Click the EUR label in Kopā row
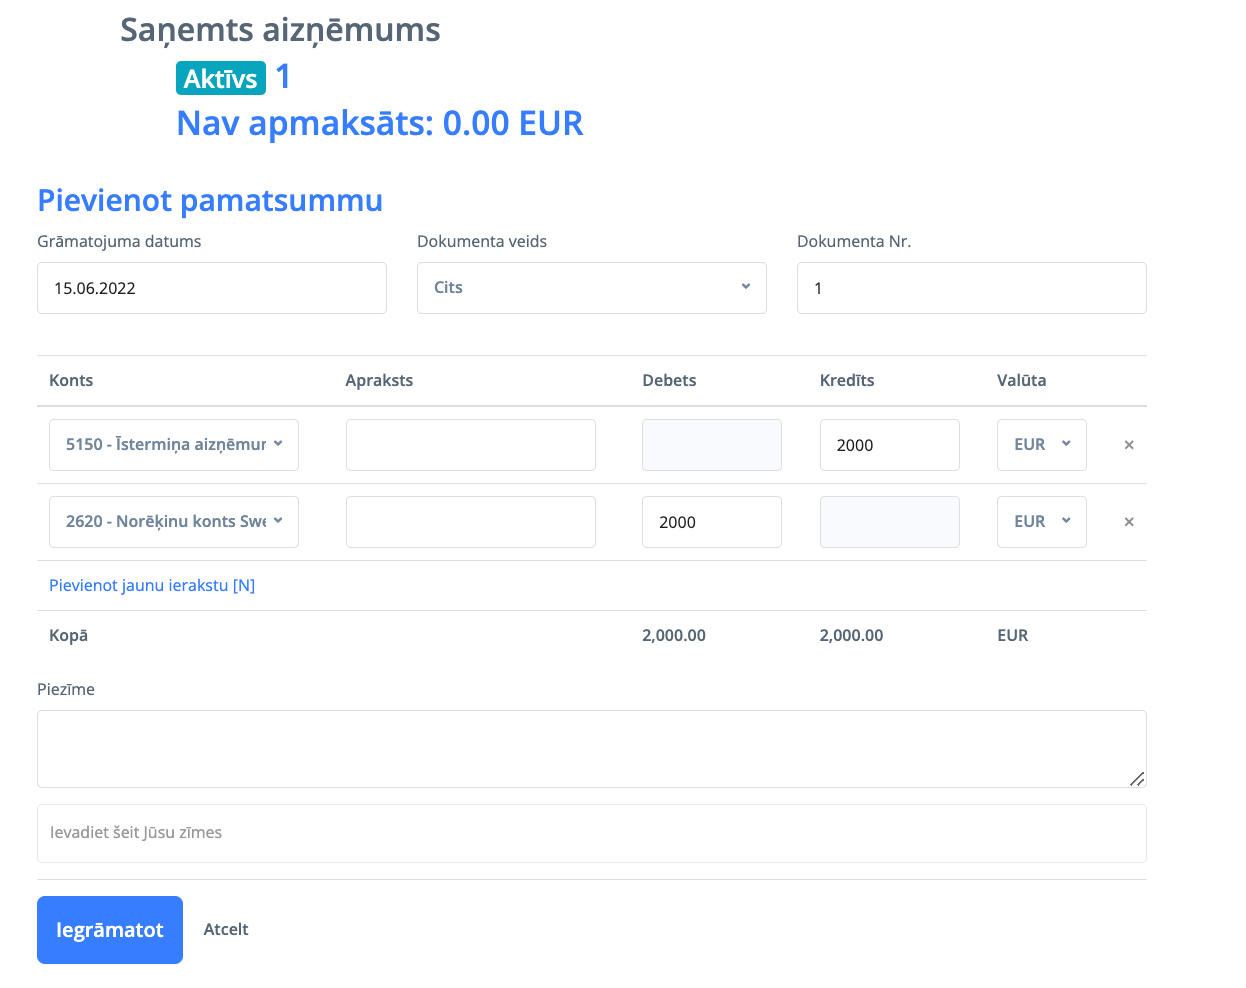 1013,636
